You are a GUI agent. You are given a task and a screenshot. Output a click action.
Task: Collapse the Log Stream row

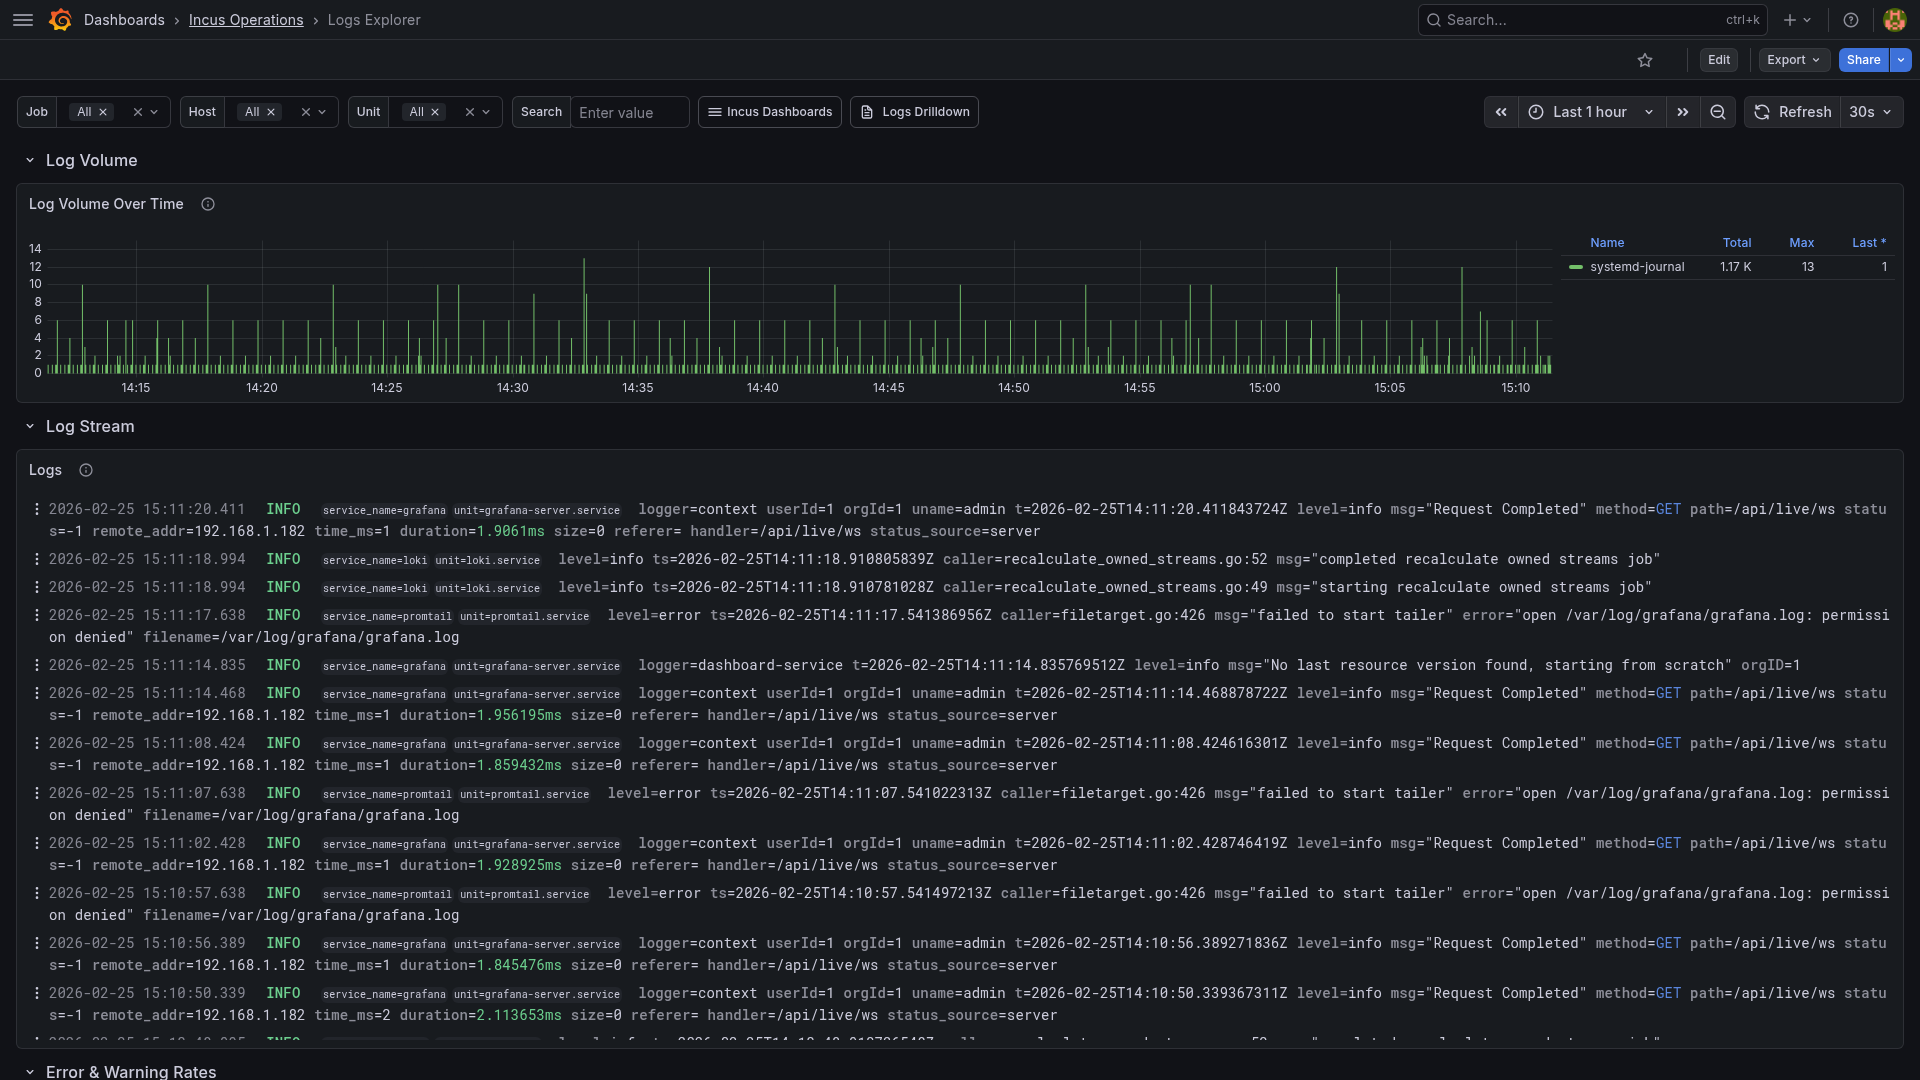pos(30,427)
